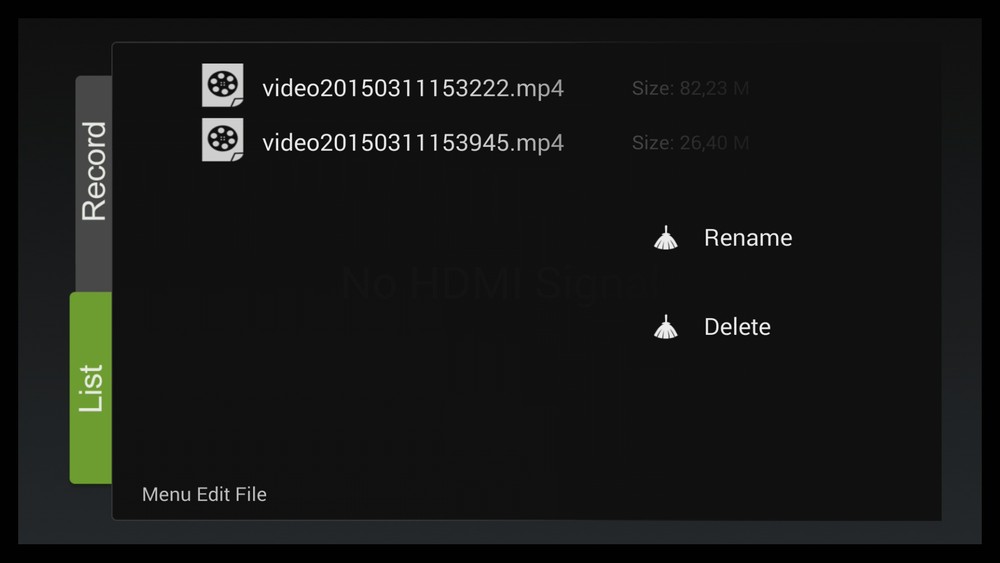The height and width of the screenshot is (563, 1000).
Task: Click the .mp4 extension of the first video
Action: click(536, 89)
